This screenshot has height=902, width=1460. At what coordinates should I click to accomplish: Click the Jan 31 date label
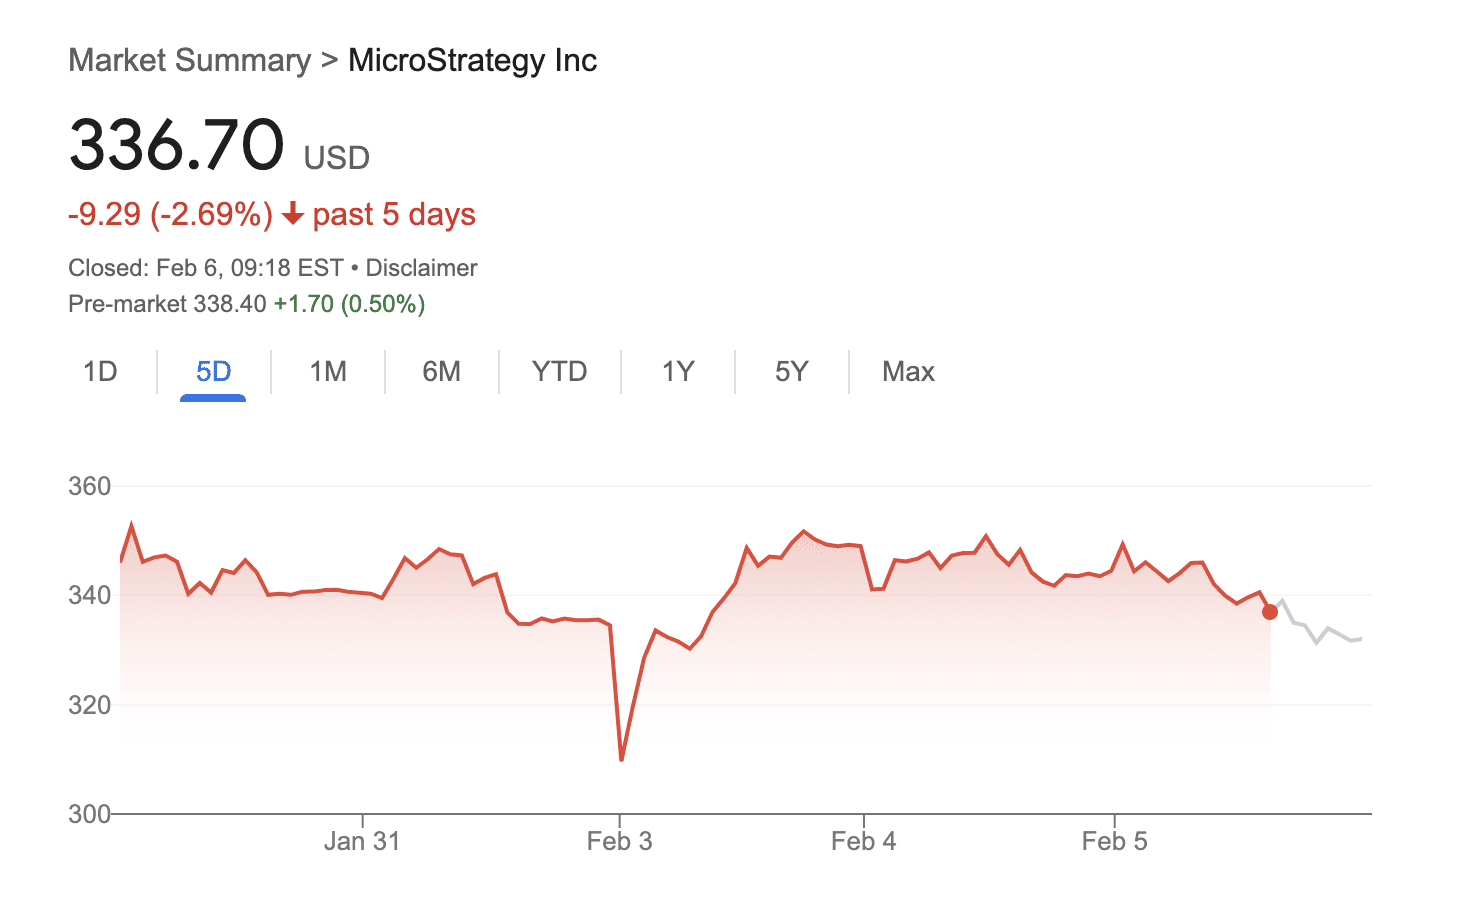click(x=362, y=841)
